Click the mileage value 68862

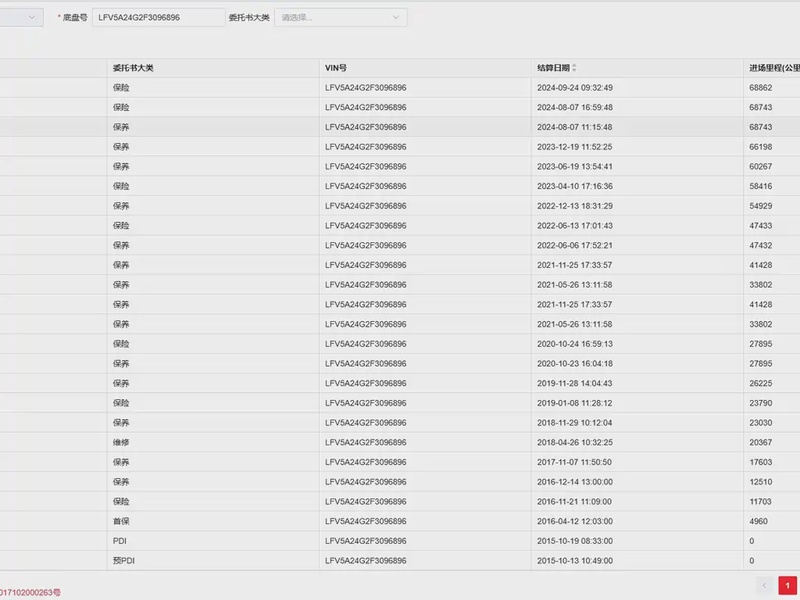click(760, 88)
